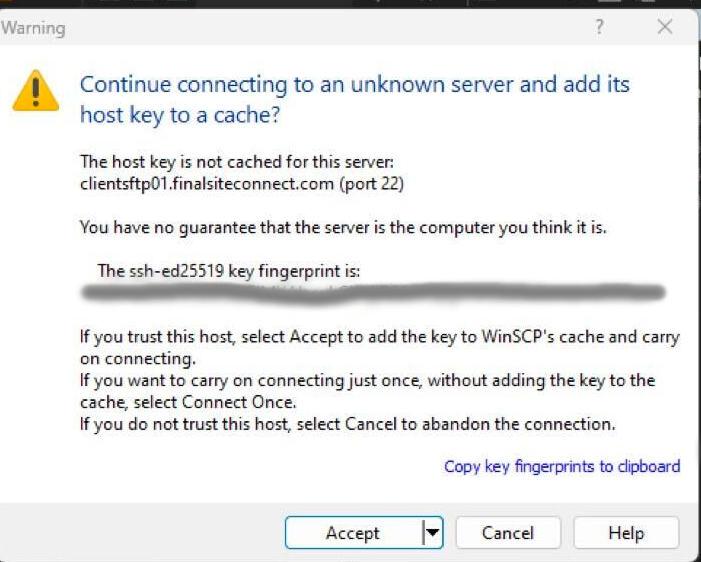The image size is (701, 562).
Task: Click the 'You have no guarantee' warning sentence
Action: pos(343,228)
